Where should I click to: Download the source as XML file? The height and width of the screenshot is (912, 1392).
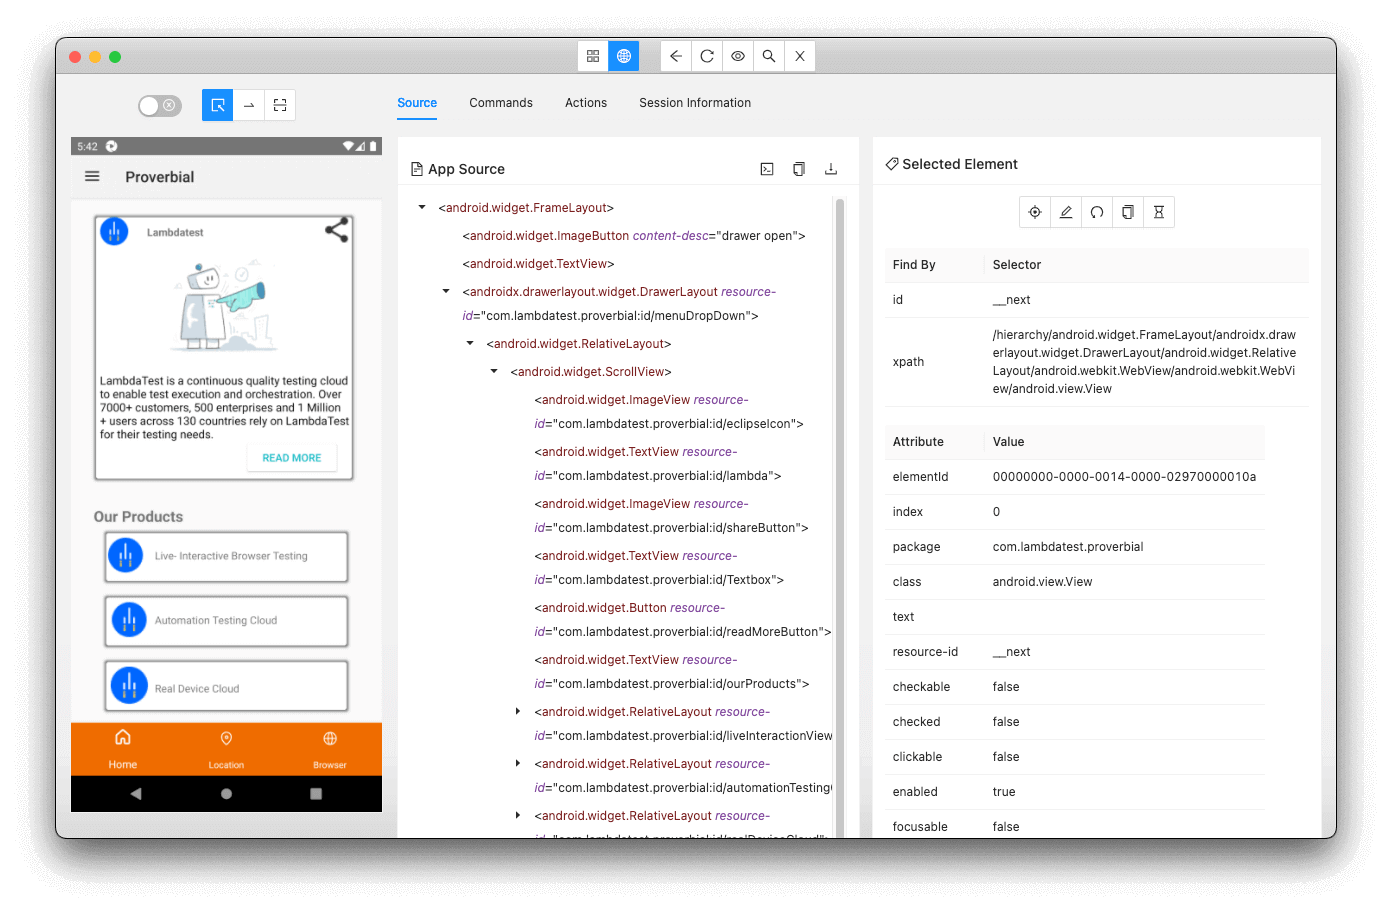830,168
